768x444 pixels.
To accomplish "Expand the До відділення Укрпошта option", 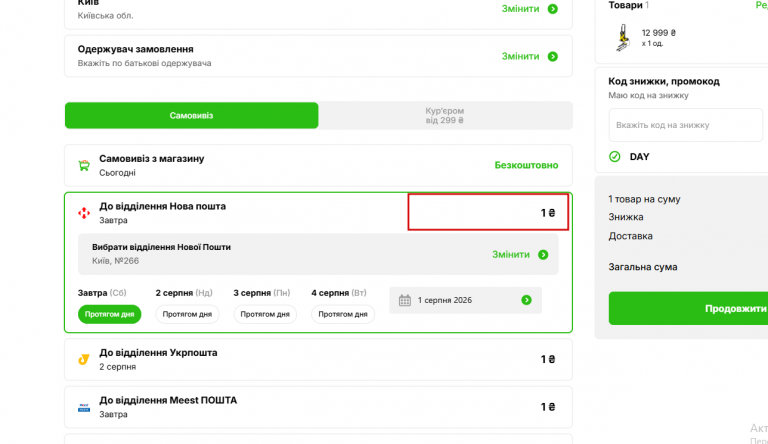I will 318,359.
